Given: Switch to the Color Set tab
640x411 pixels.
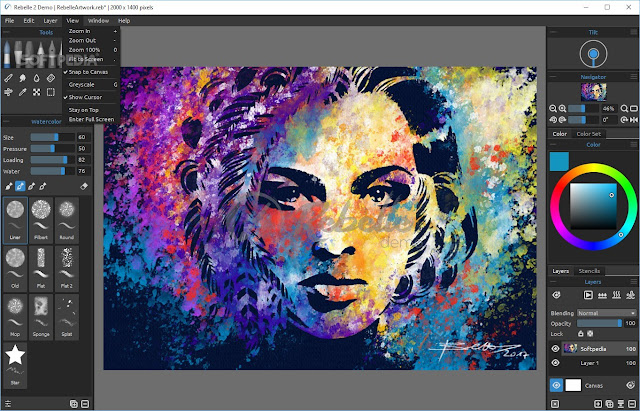Looking at the screenshot, I should click(x=590, y=133).
